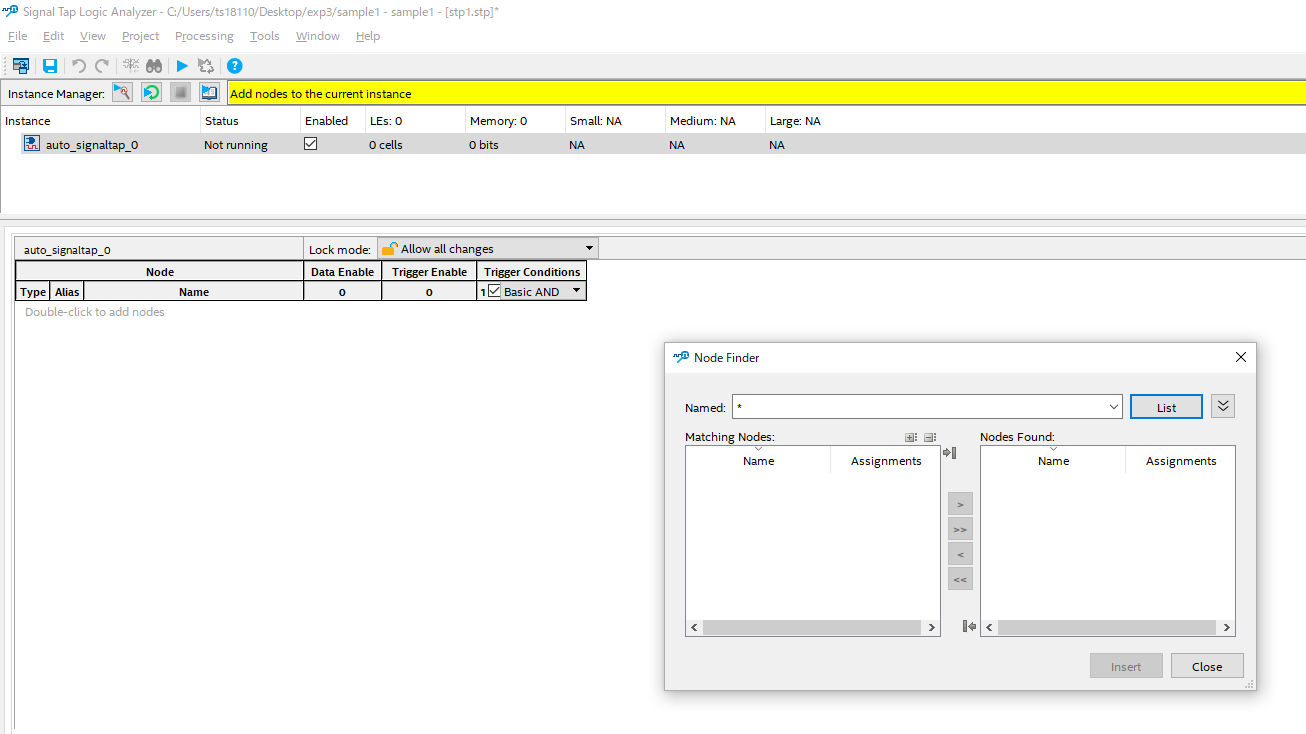The height and width of the screenshot is (734, 1306).
Task: Click Matching Nodes Assignments column header
Action: [x=886, y=461]
